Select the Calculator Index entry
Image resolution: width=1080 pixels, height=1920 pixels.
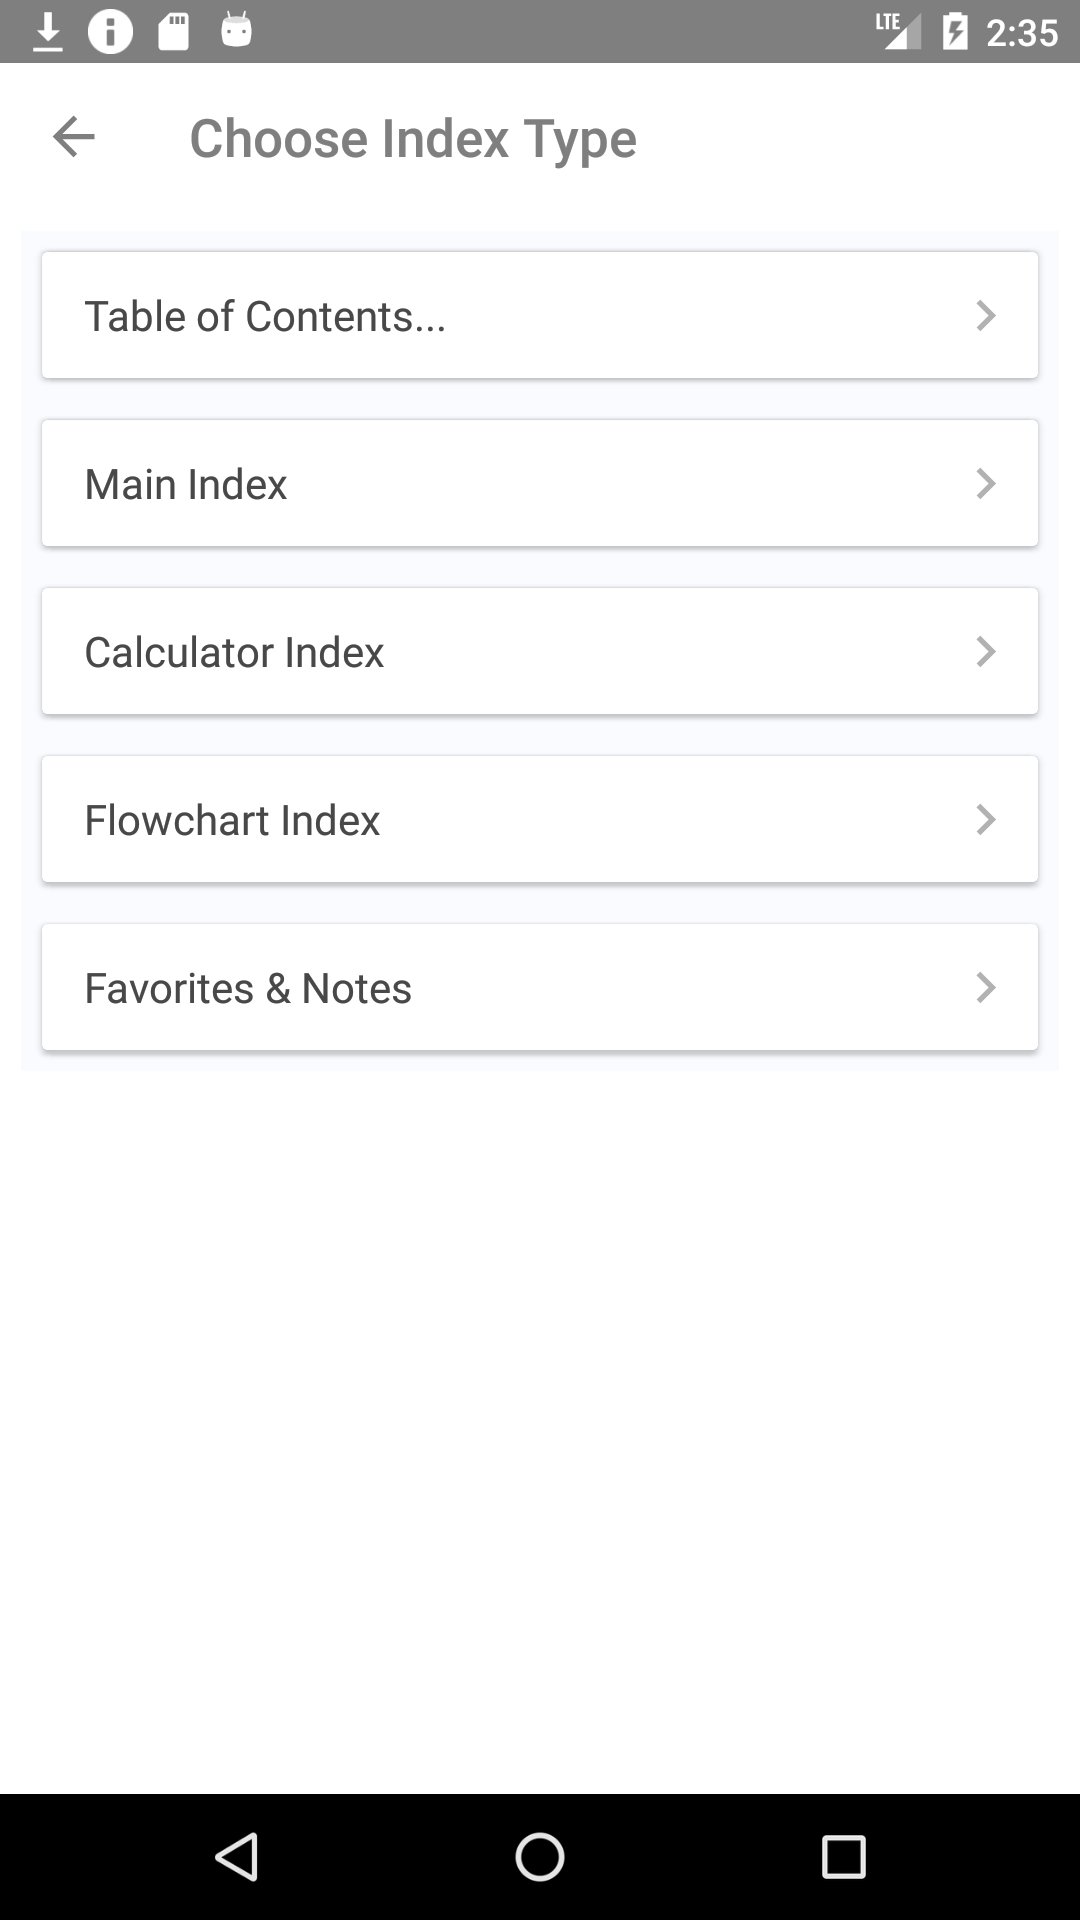pos(234,652)
